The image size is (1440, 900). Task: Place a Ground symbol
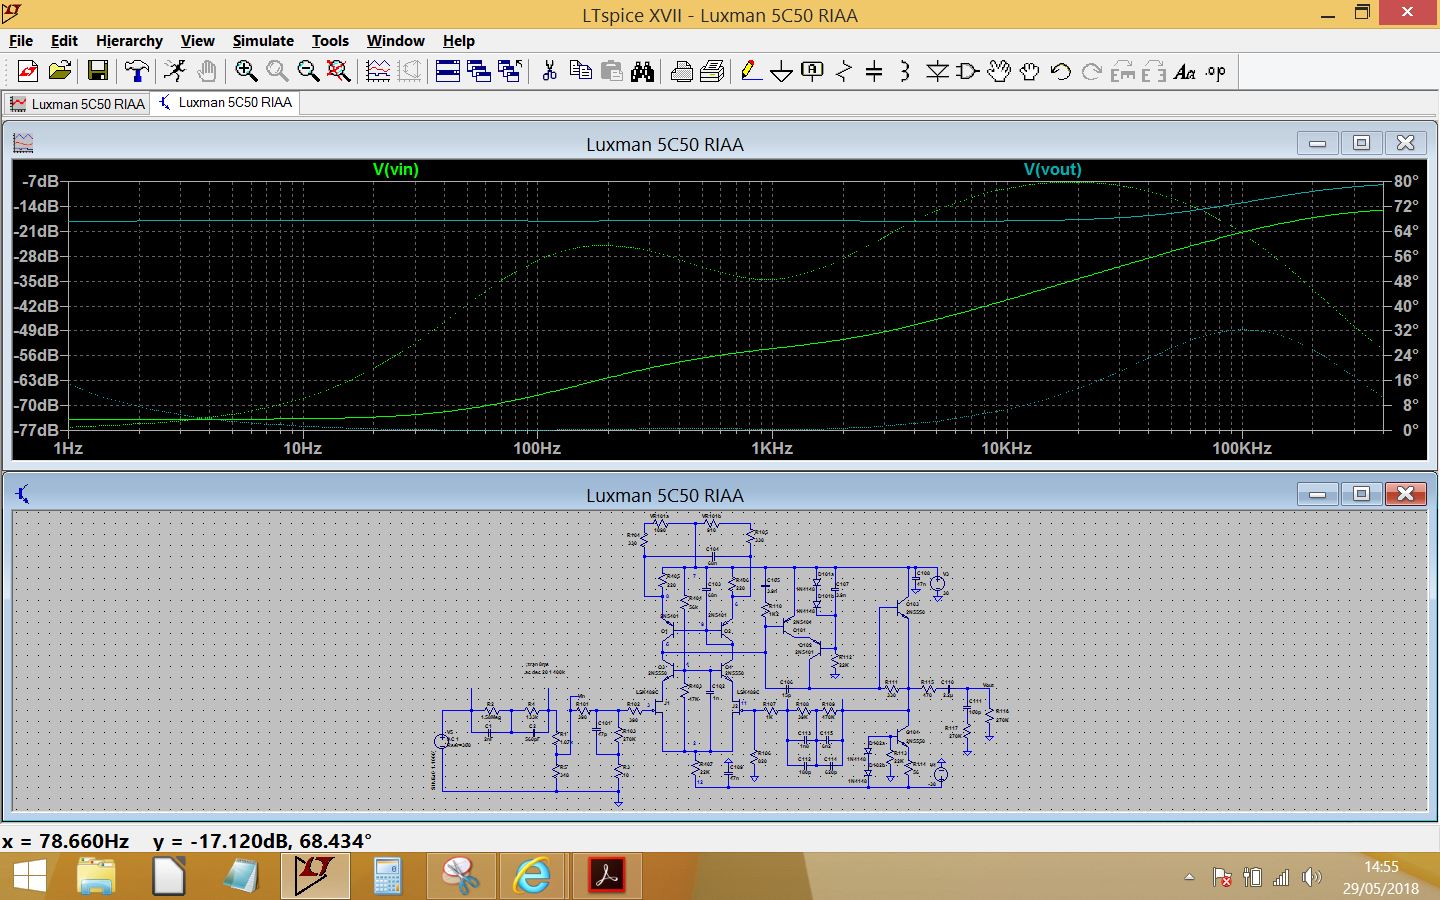[x=782, y=71]
